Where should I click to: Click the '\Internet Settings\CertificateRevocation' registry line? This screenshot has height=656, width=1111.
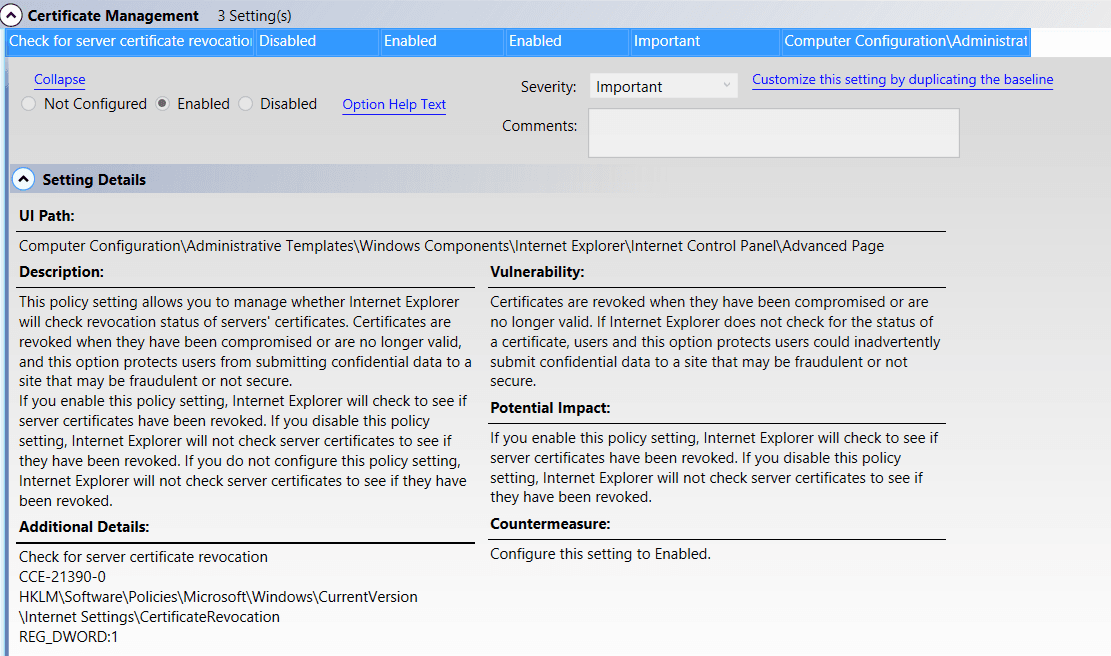tap(150, 617)
